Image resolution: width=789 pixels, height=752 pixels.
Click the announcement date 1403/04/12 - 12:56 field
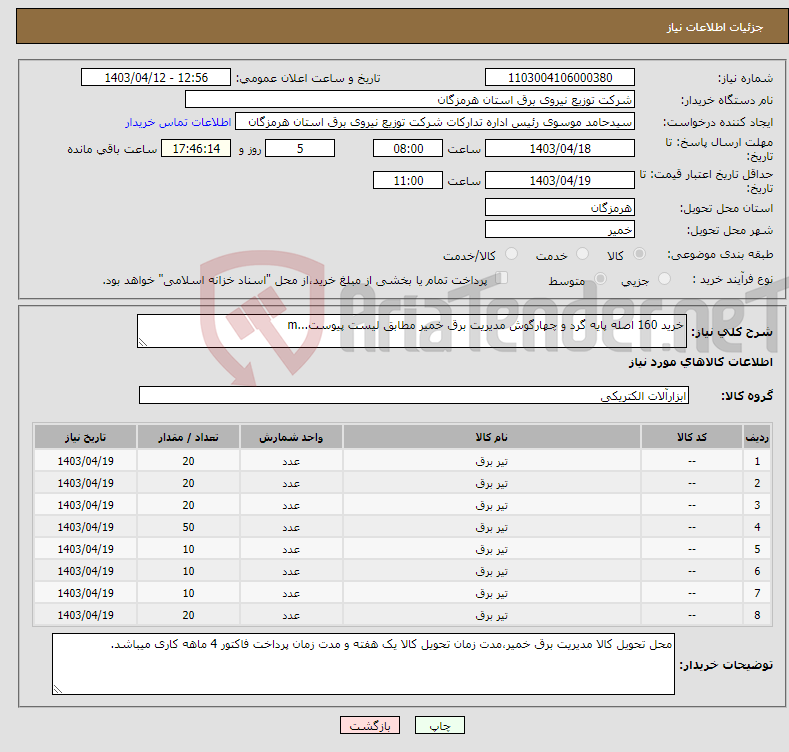pos(155,78)
